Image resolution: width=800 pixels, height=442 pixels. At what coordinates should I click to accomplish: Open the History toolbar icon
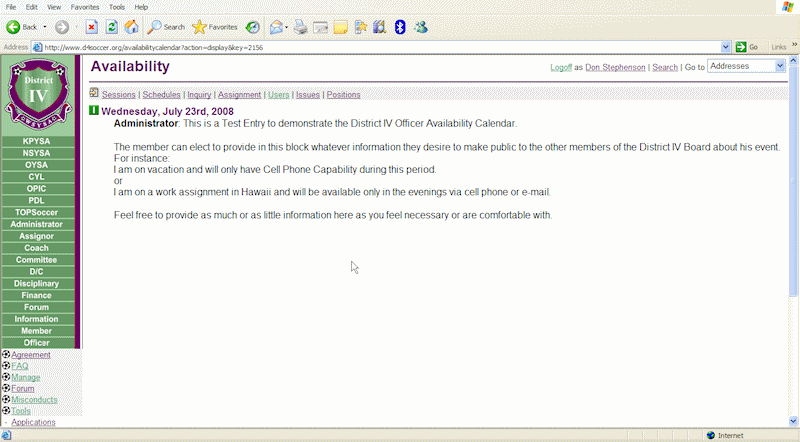click(x=253, y=27)
